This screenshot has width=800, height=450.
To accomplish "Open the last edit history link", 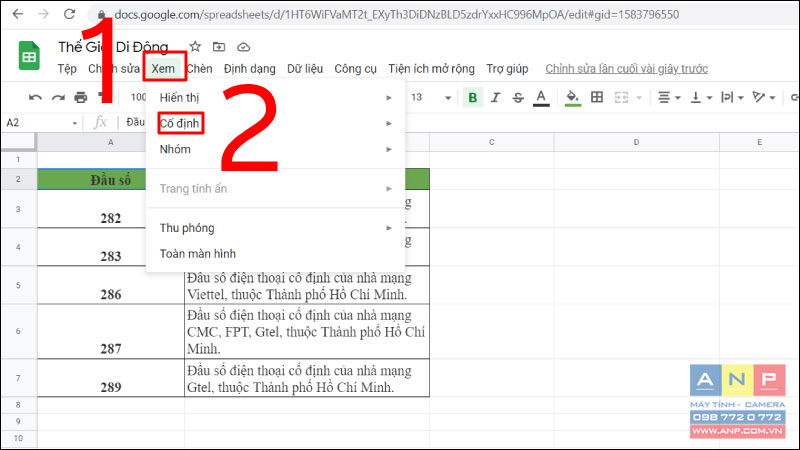I will (x=627, y=69).
